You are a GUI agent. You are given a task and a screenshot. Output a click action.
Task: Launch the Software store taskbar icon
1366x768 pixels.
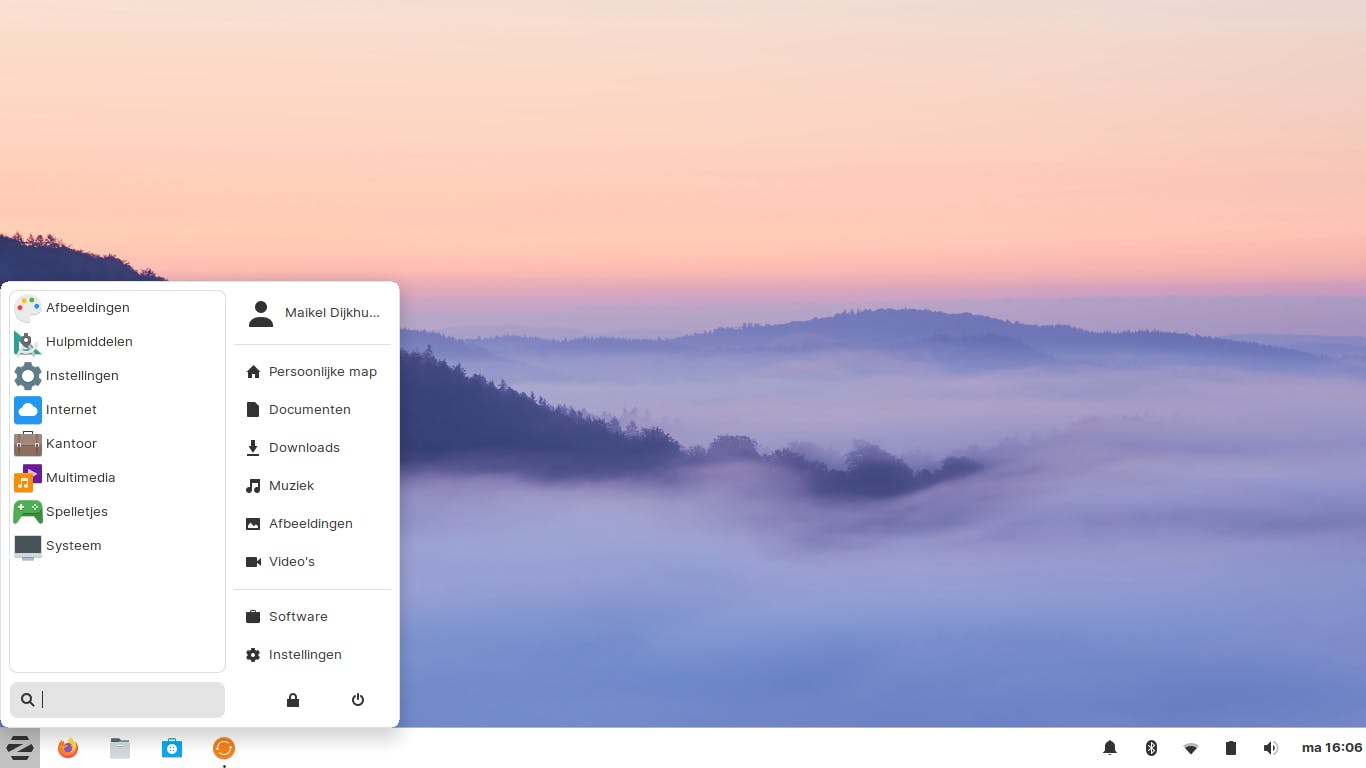coord(171,747)
